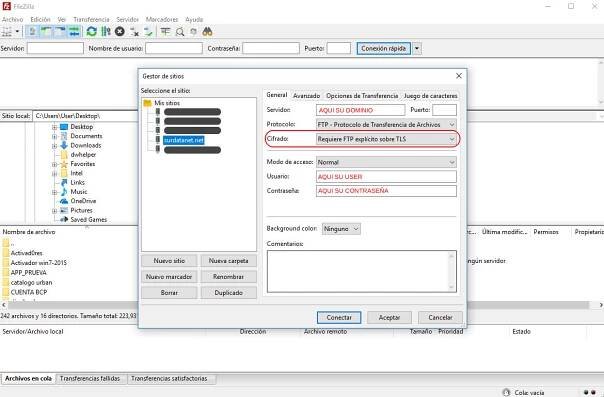Click the reconnect to last server icon
604x397 pixels.
click(148, 32)
